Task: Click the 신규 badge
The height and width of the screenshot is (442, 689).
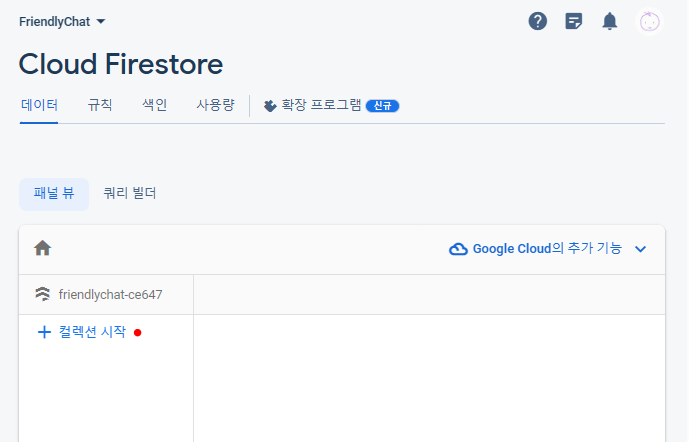Action: (382, 106)
